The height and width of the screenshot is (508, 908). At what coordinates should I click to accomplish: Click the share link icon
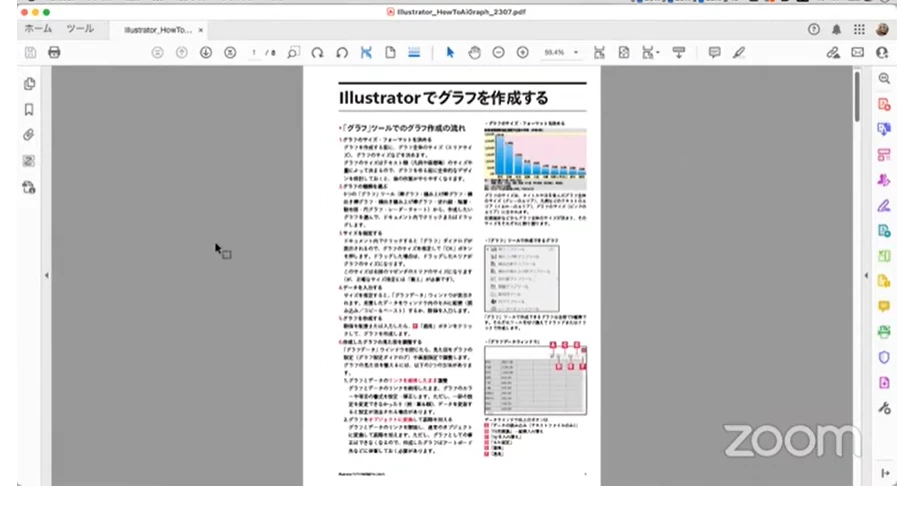click(x=833, y=53)
